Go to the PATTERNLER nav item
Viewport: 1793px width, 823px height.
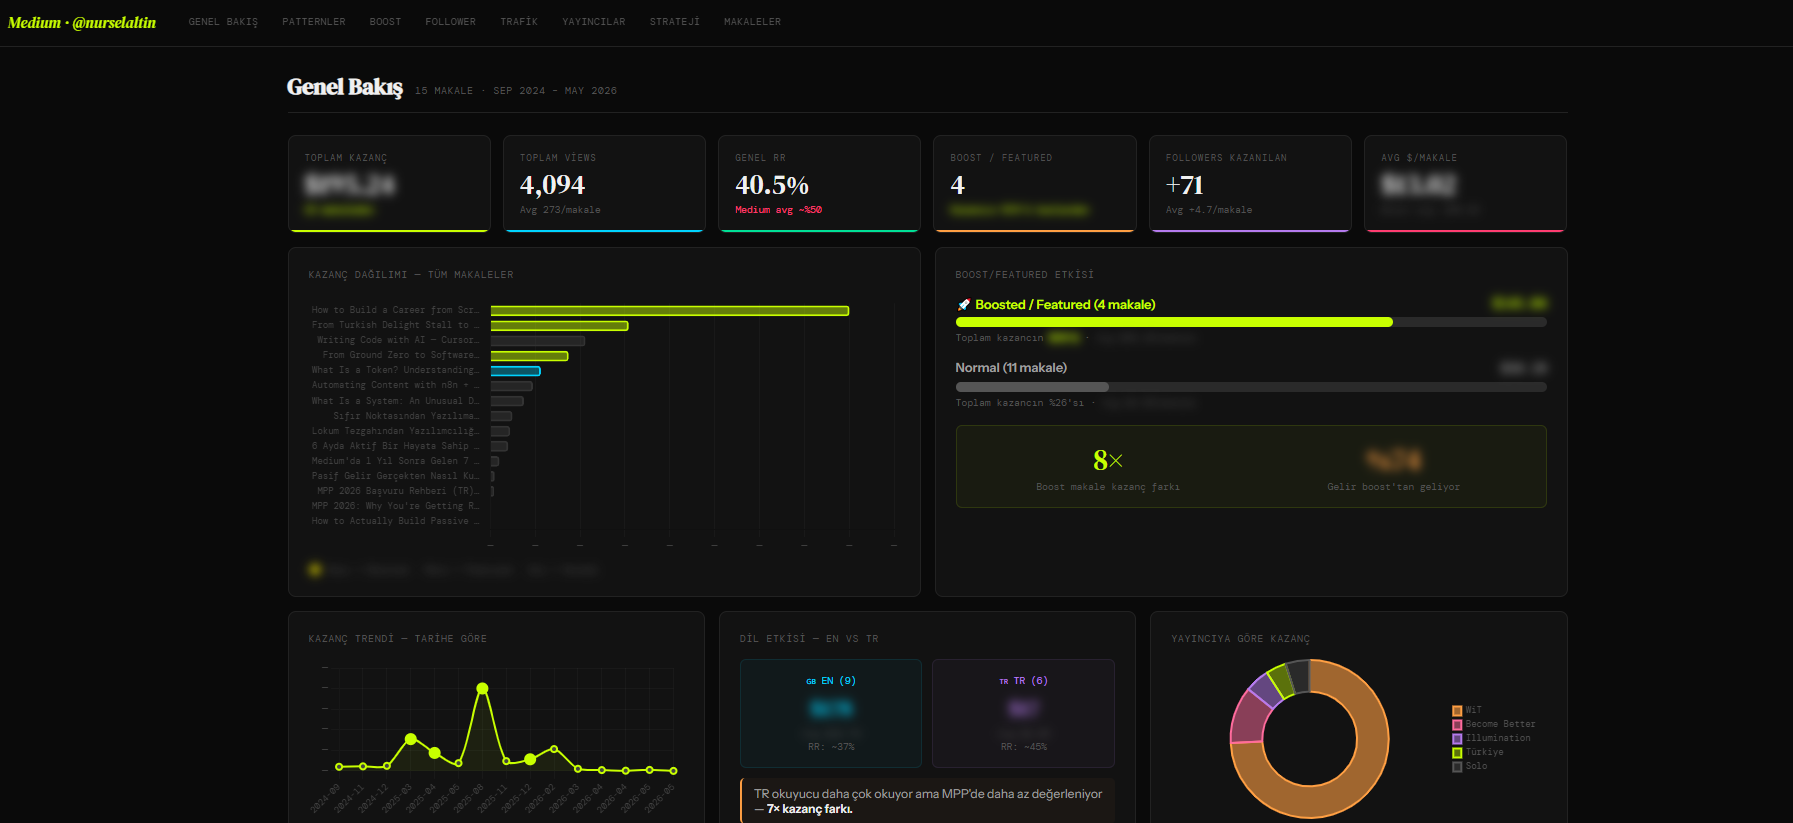point(314,22)
